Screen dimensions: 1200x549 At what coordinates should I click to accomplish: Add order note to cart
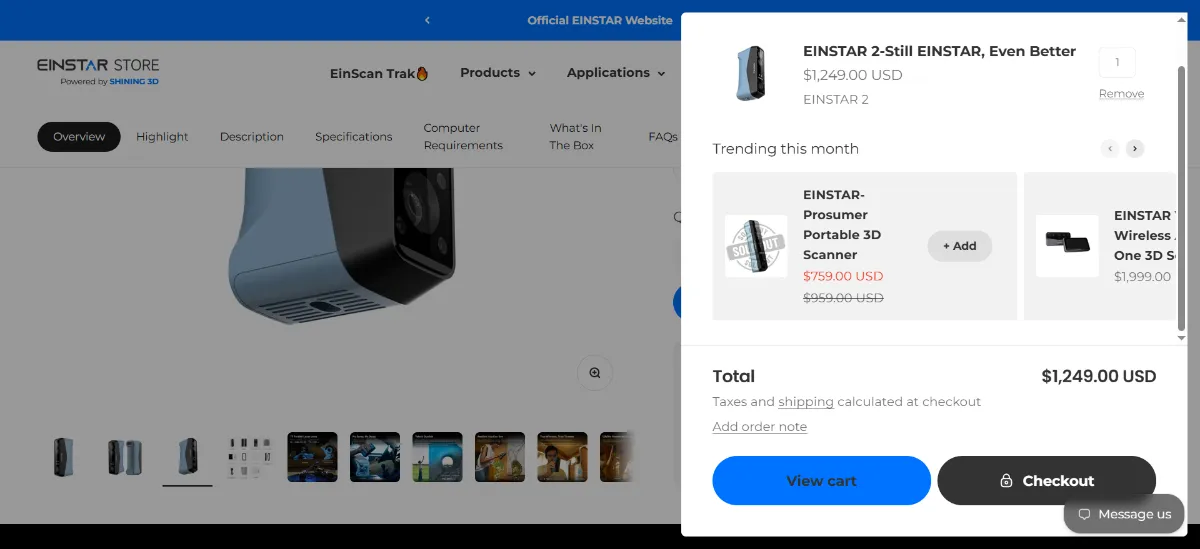tap(759, 427)
